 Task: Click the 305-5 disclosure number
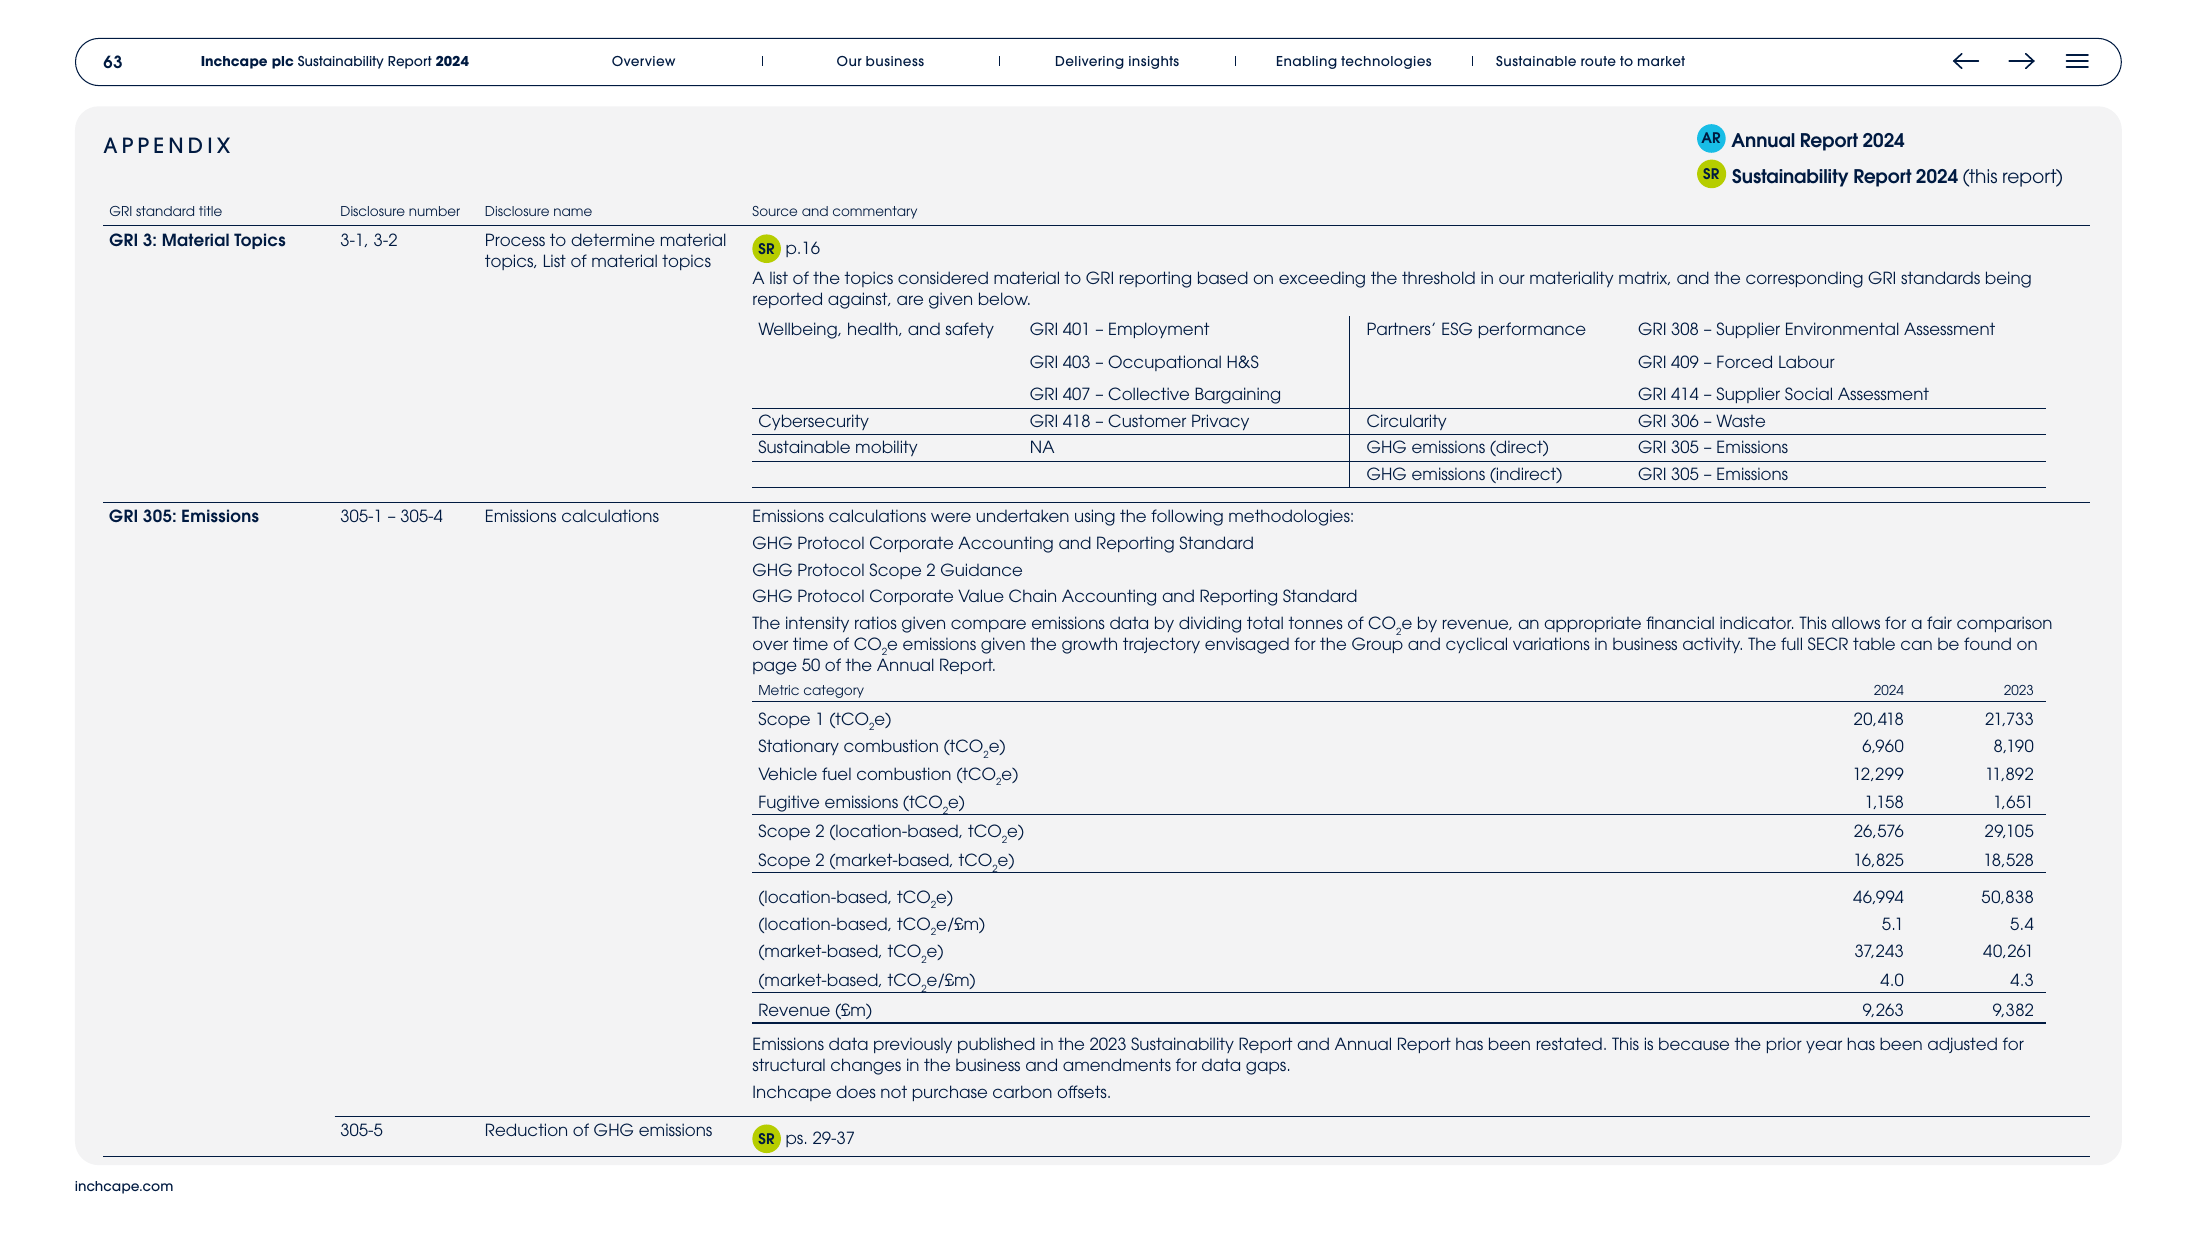tap(361, 1130)
